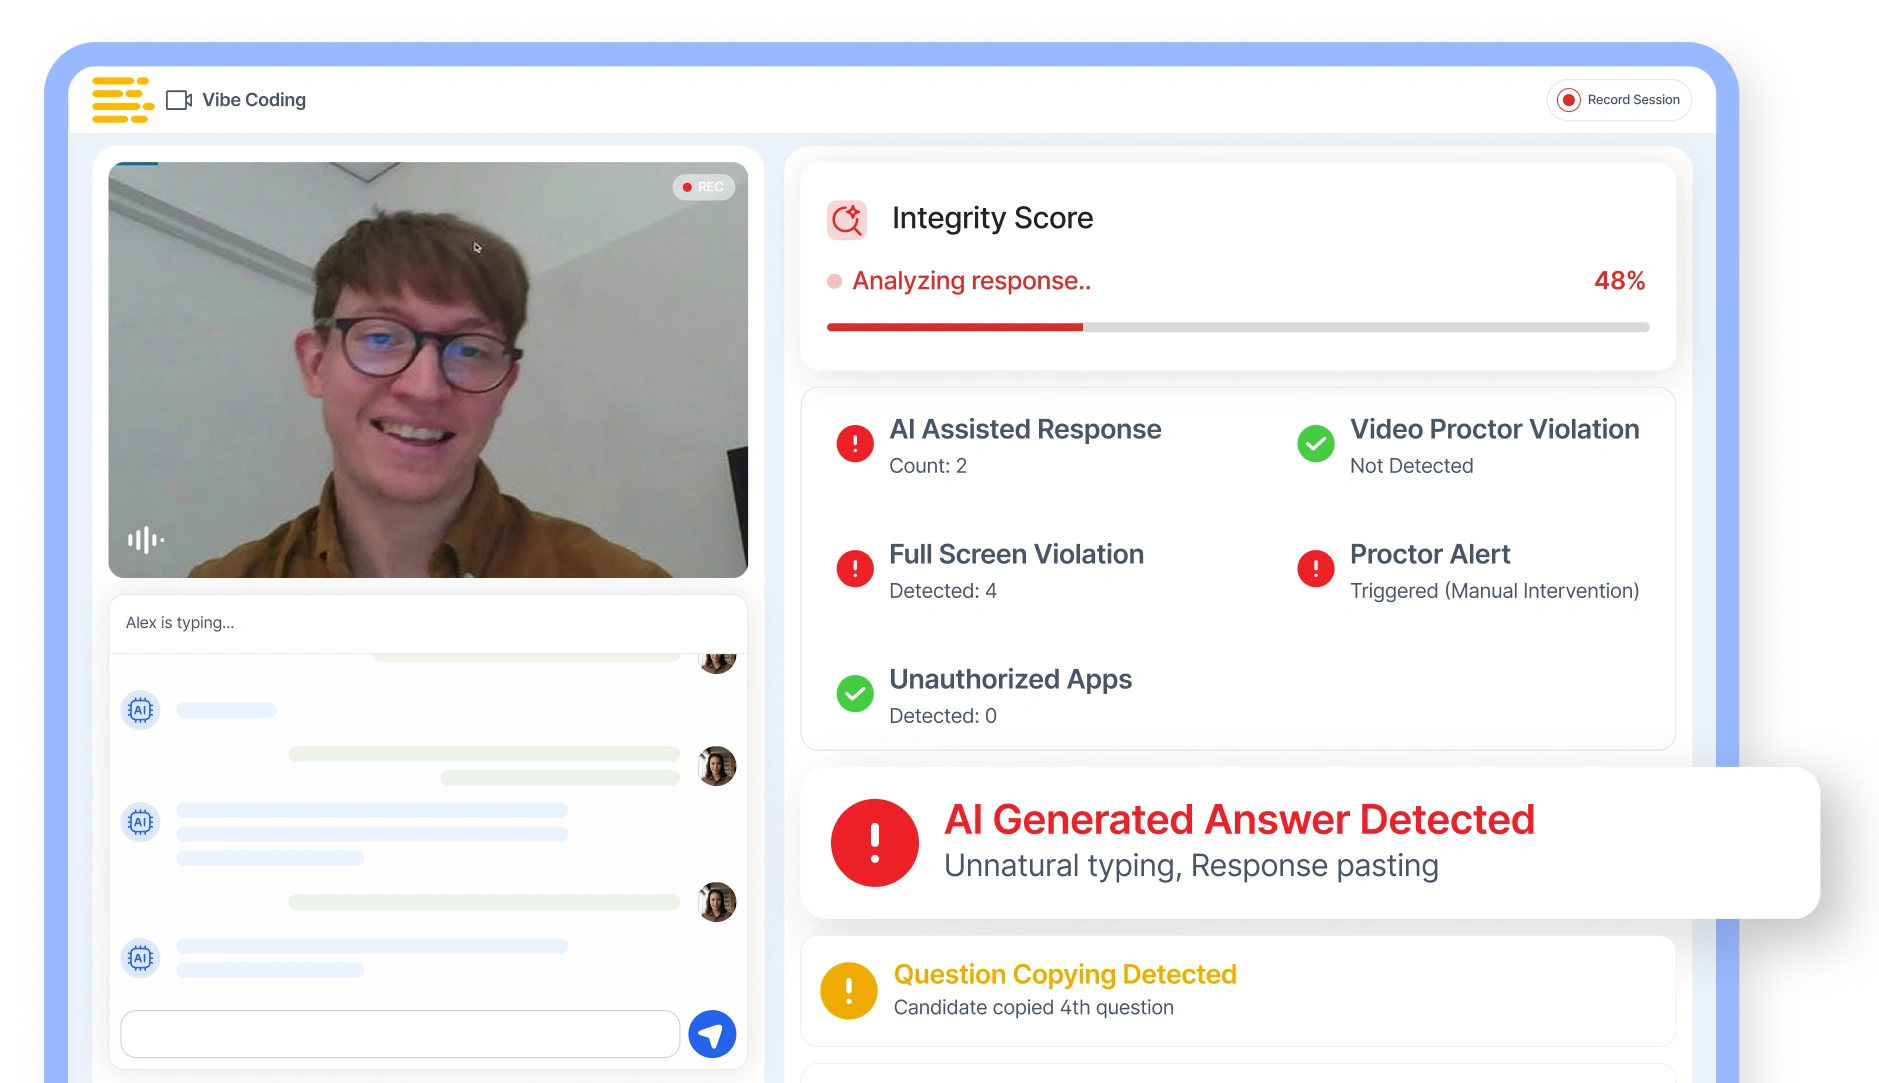Click the Integrity Score heading
The height and width of the screenshot is (1083, 1879).
click(992, 218)
